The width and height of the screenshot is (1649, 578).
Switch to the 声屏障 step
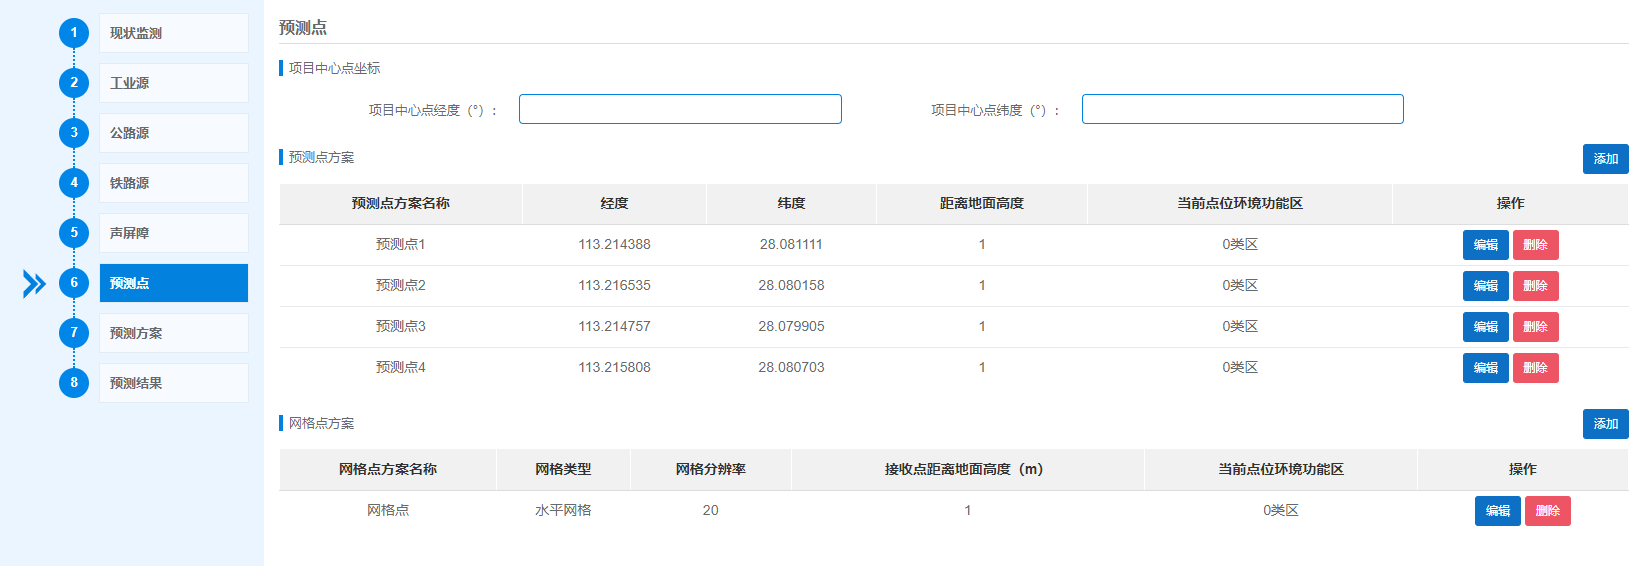173,233
